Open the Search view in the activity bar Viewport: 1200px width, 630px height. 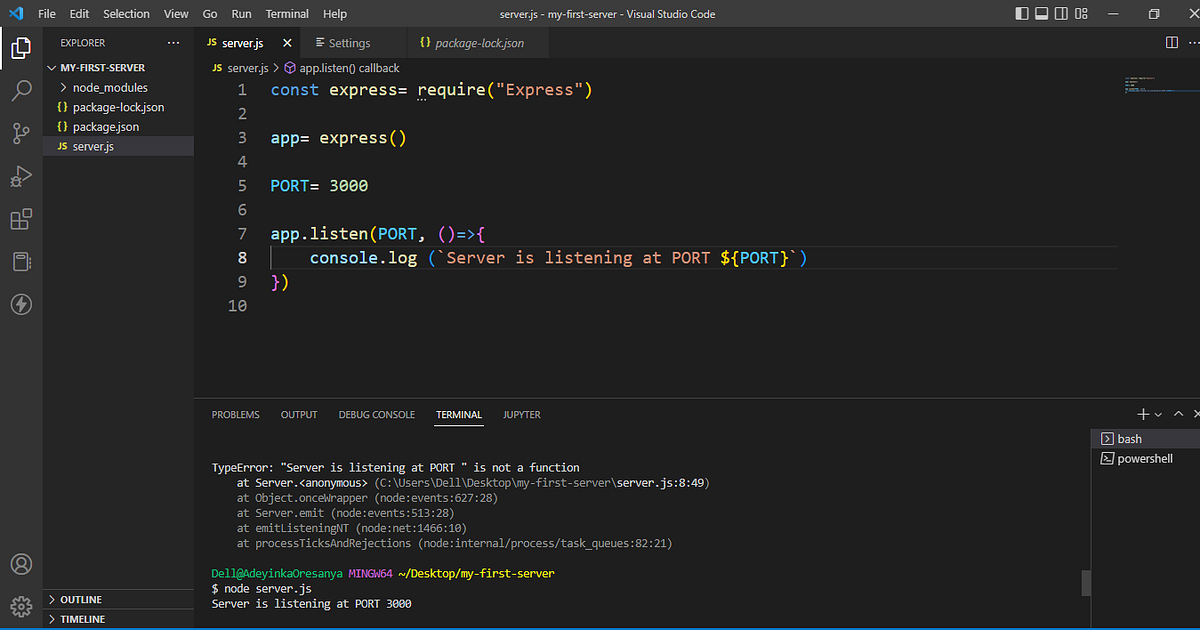click(x=21, y=92)
